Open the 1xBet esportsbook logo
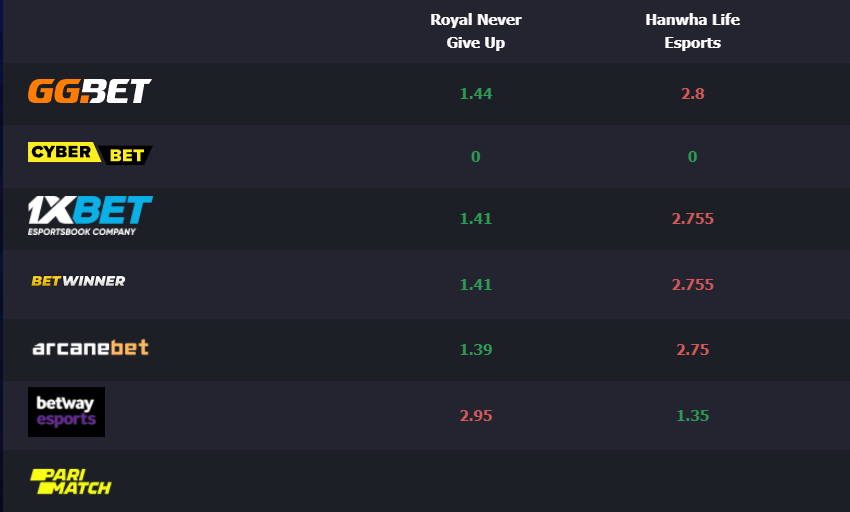 tap(90, 216)
